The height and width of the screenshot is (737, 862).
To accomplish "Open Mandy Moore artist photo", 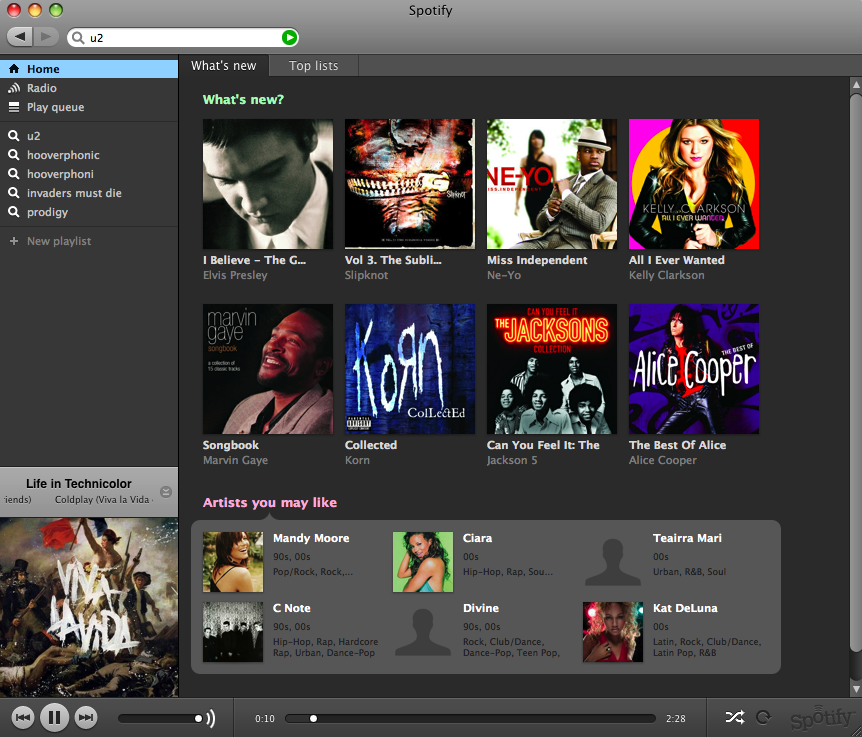I will pos(233,562).
